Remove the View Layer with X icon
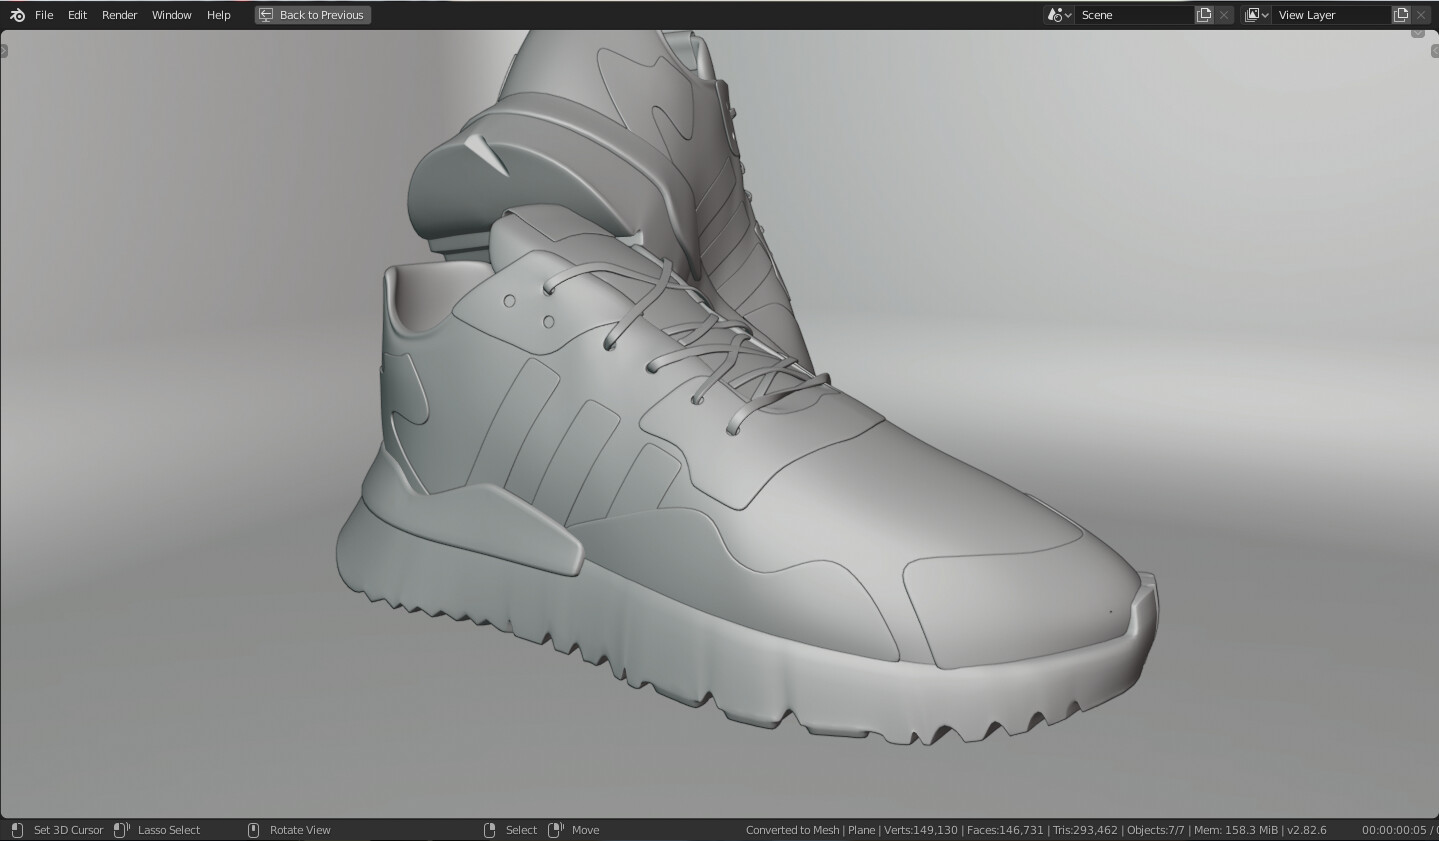This screenshot has width=1439, height=841. pos(1421,15)
